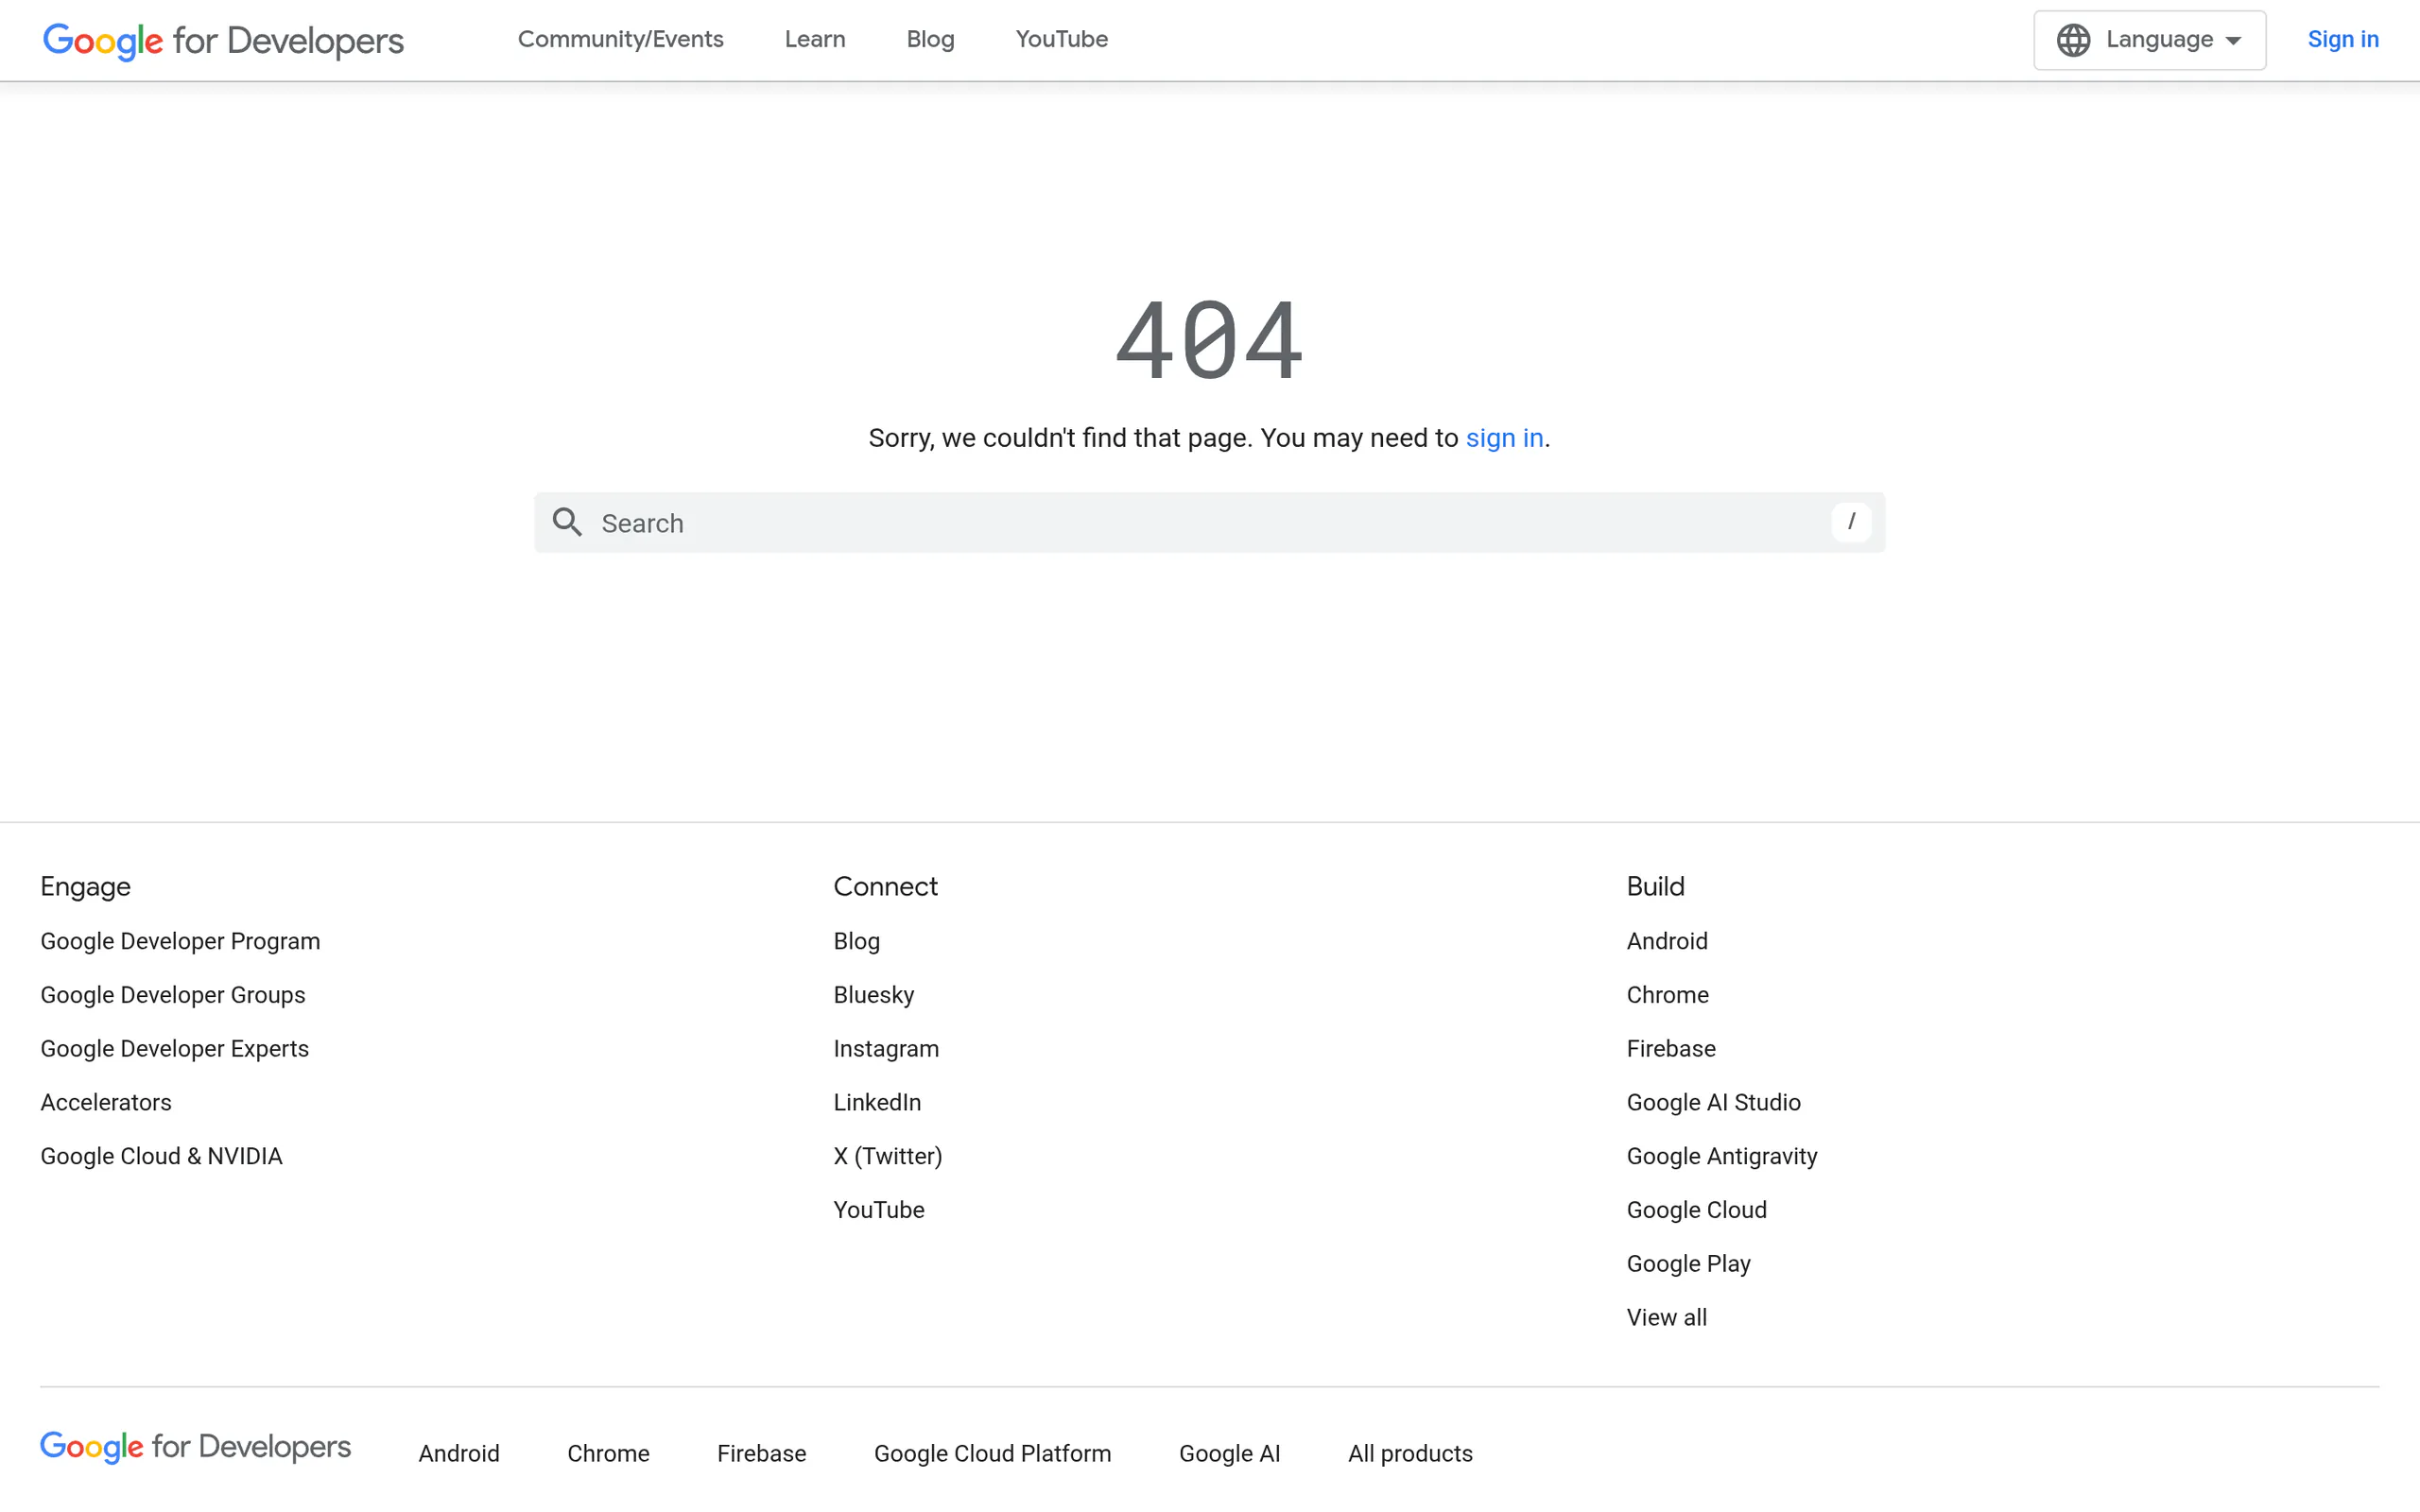Open the X (Twitter) link
2420x1512 pixels.
click(888, 1156)
